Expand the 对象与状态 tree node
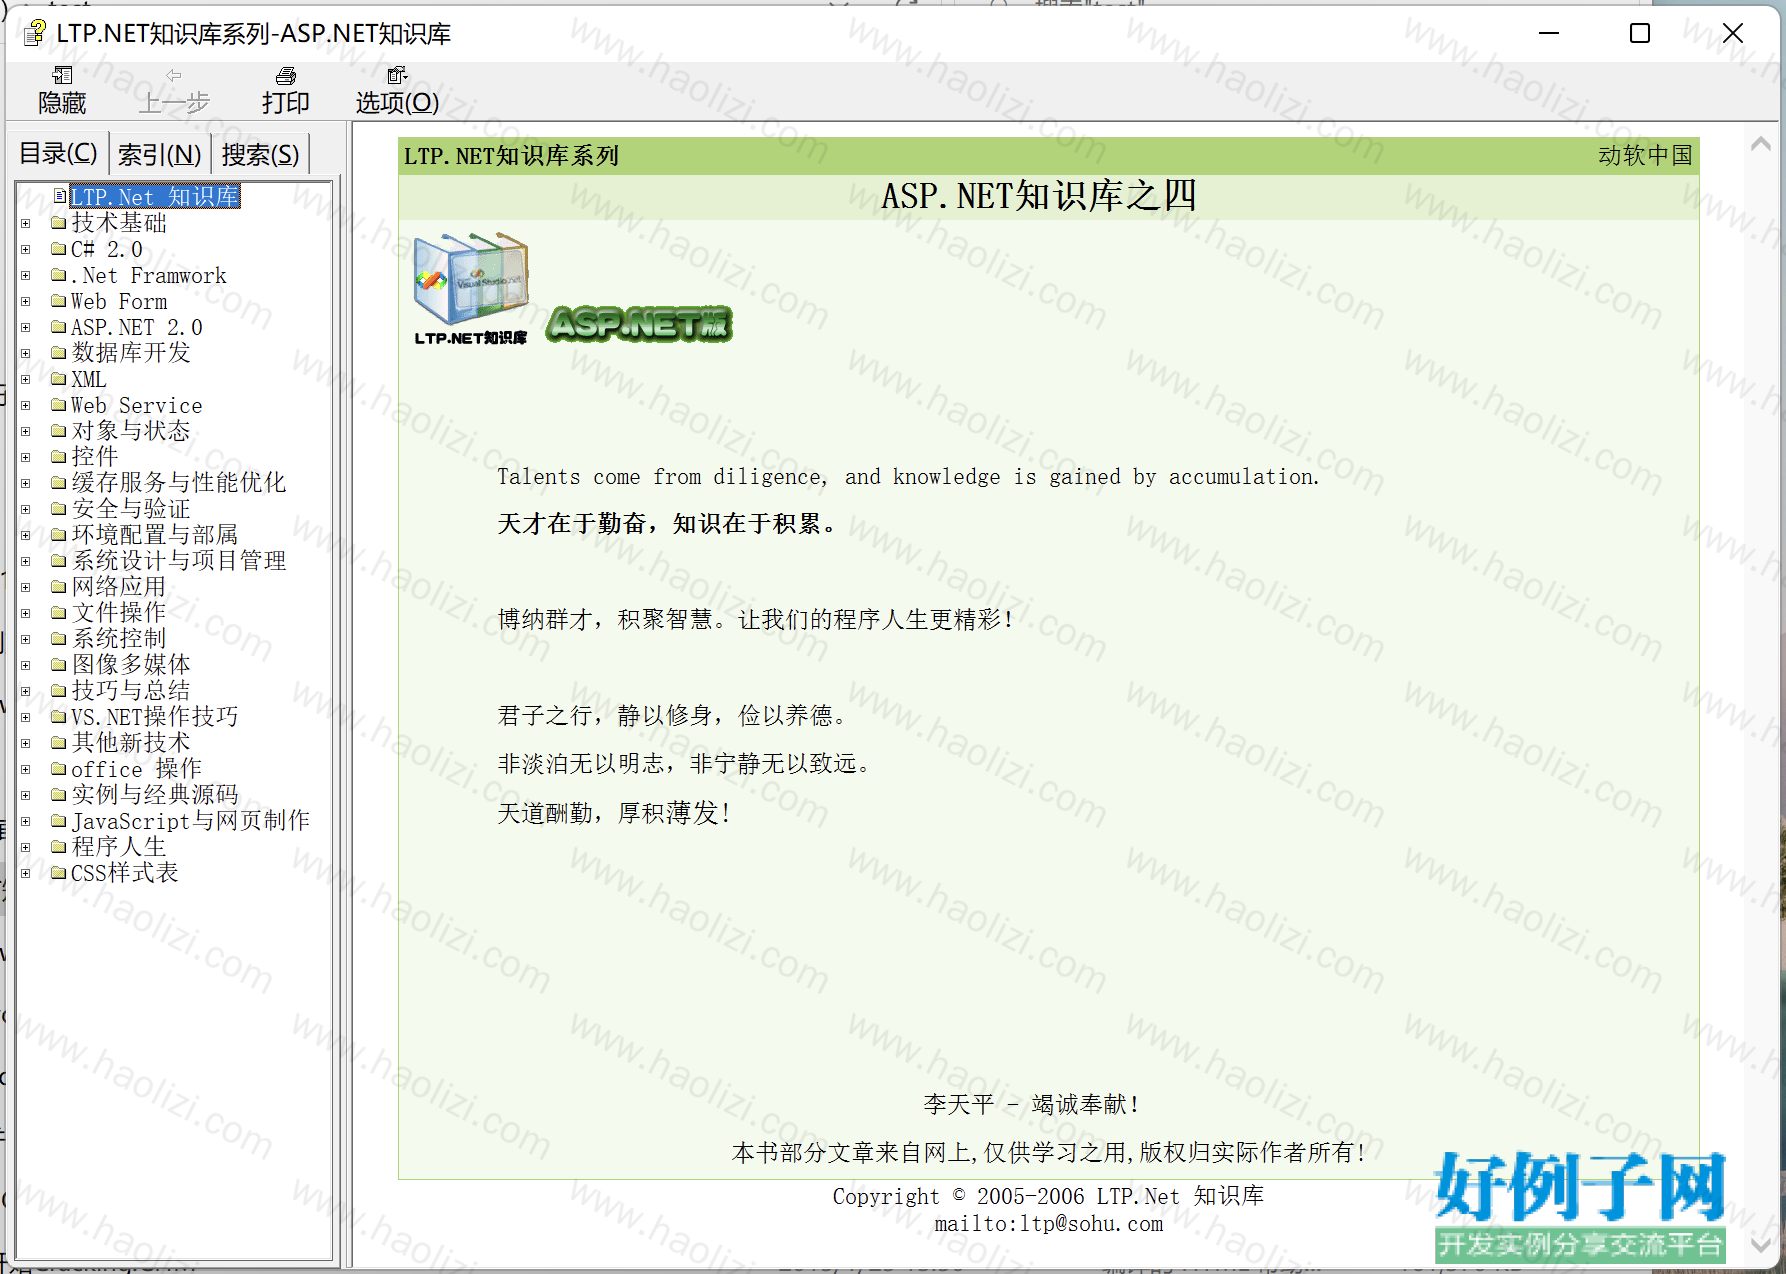Screen dimensions: 1786x1274 26,431
